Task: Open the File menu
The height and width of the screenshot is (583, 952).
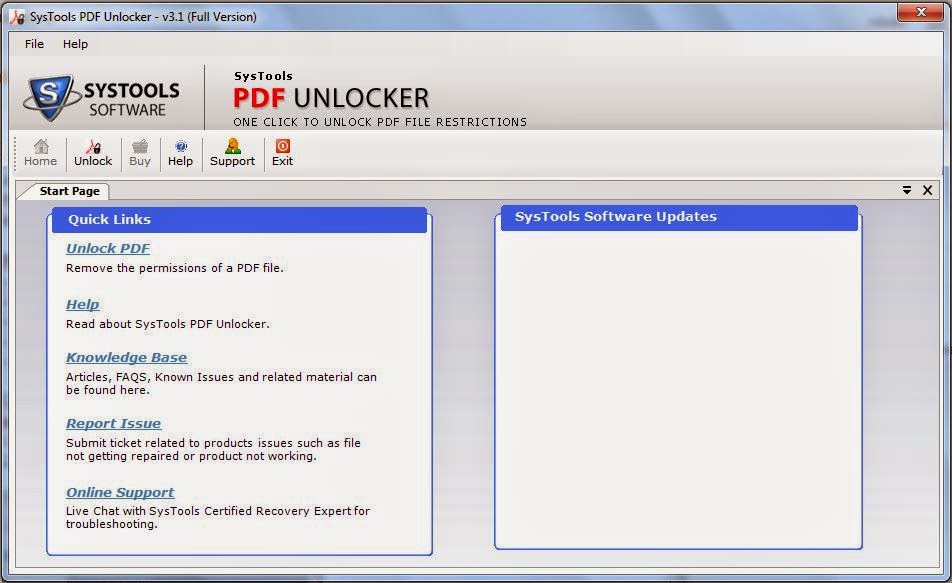Action: 34,44
